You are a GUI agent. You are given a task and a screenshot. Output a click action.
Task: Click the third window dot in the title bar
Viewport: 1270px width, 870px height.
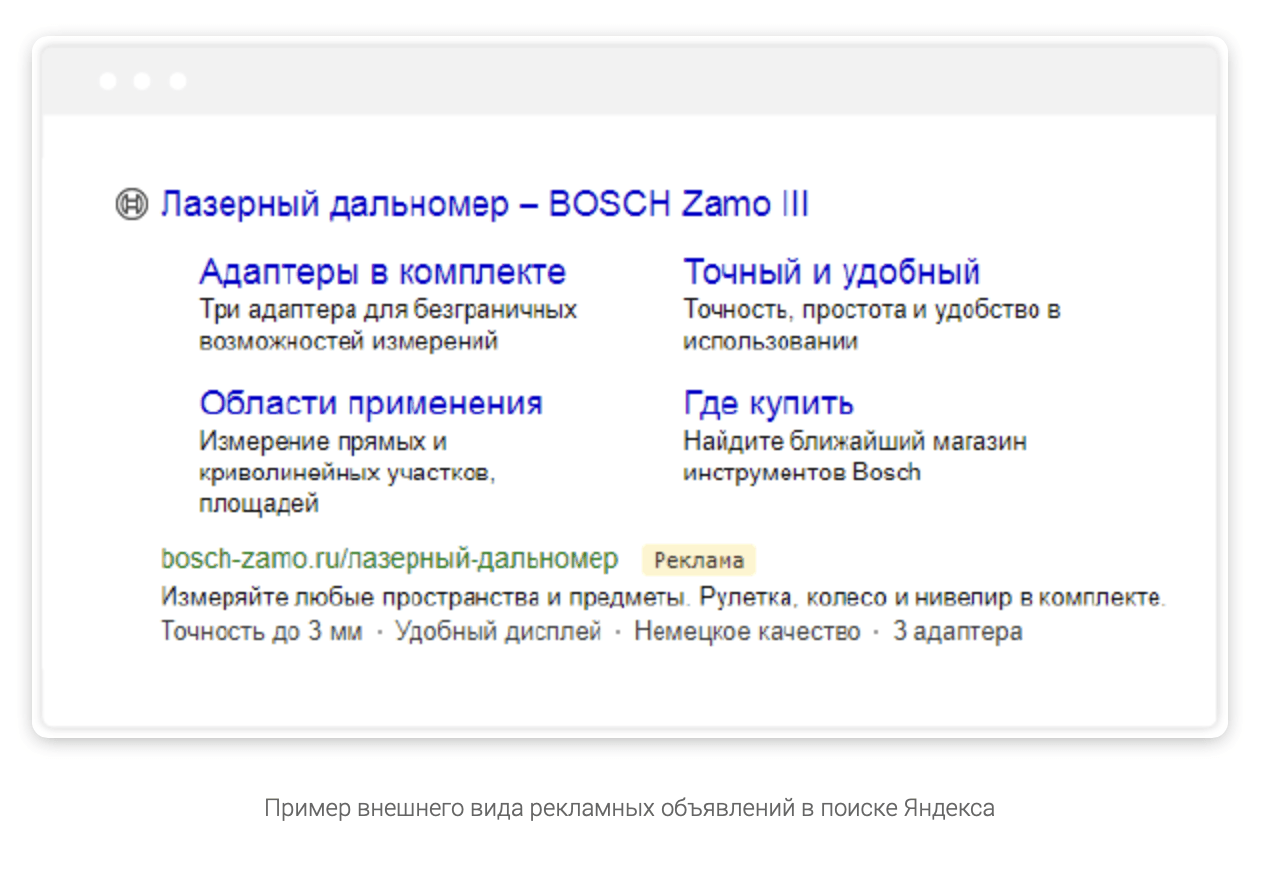(178, 81)
